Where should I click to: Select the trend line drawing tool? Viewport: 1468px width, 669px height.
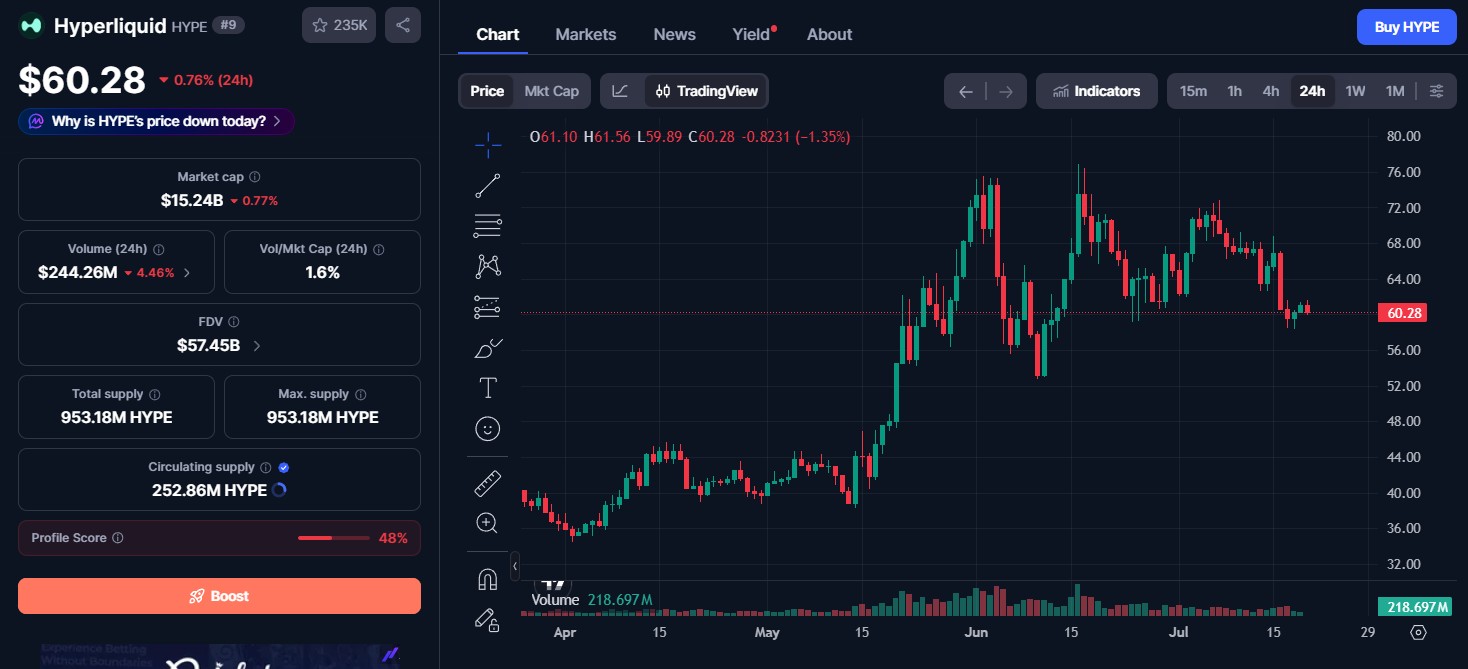tap(488, 185)
